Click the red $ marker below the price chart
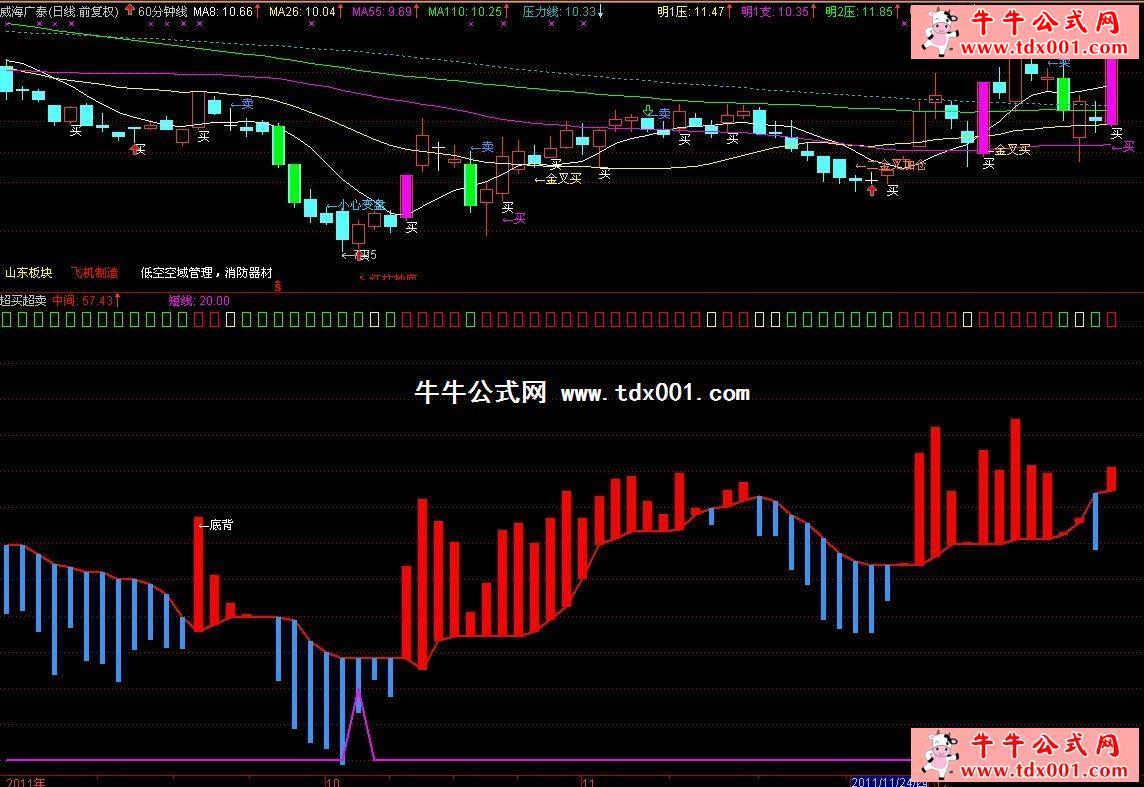 click(x=277, y=285)
